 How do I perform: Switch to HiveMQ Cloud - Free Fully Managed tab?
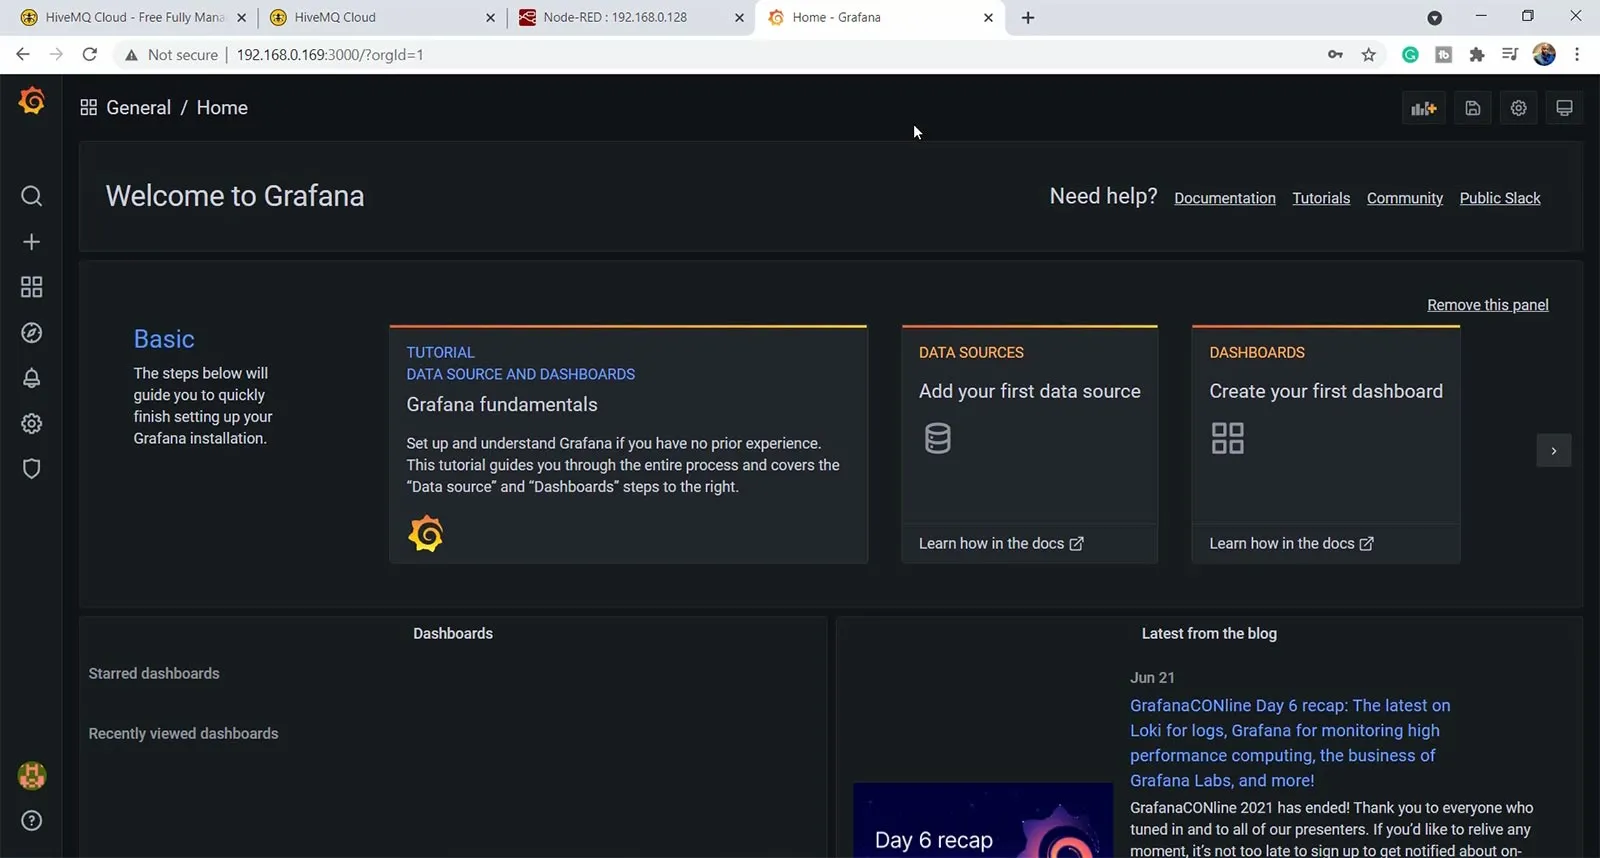point(134,18)
